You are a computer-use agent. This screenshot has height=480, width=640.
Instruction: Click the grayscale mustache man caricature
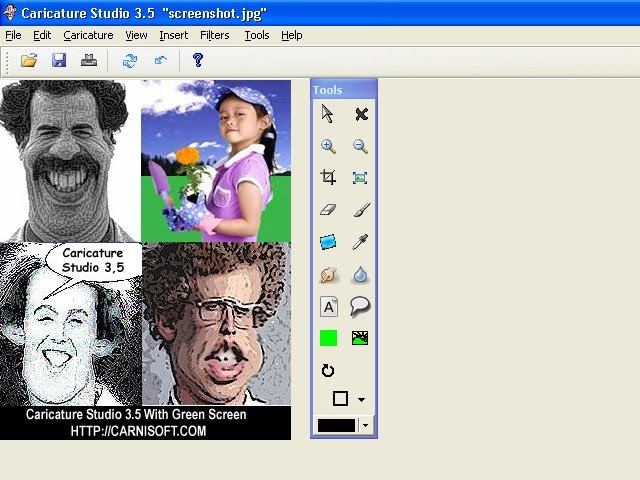(70, 161)
